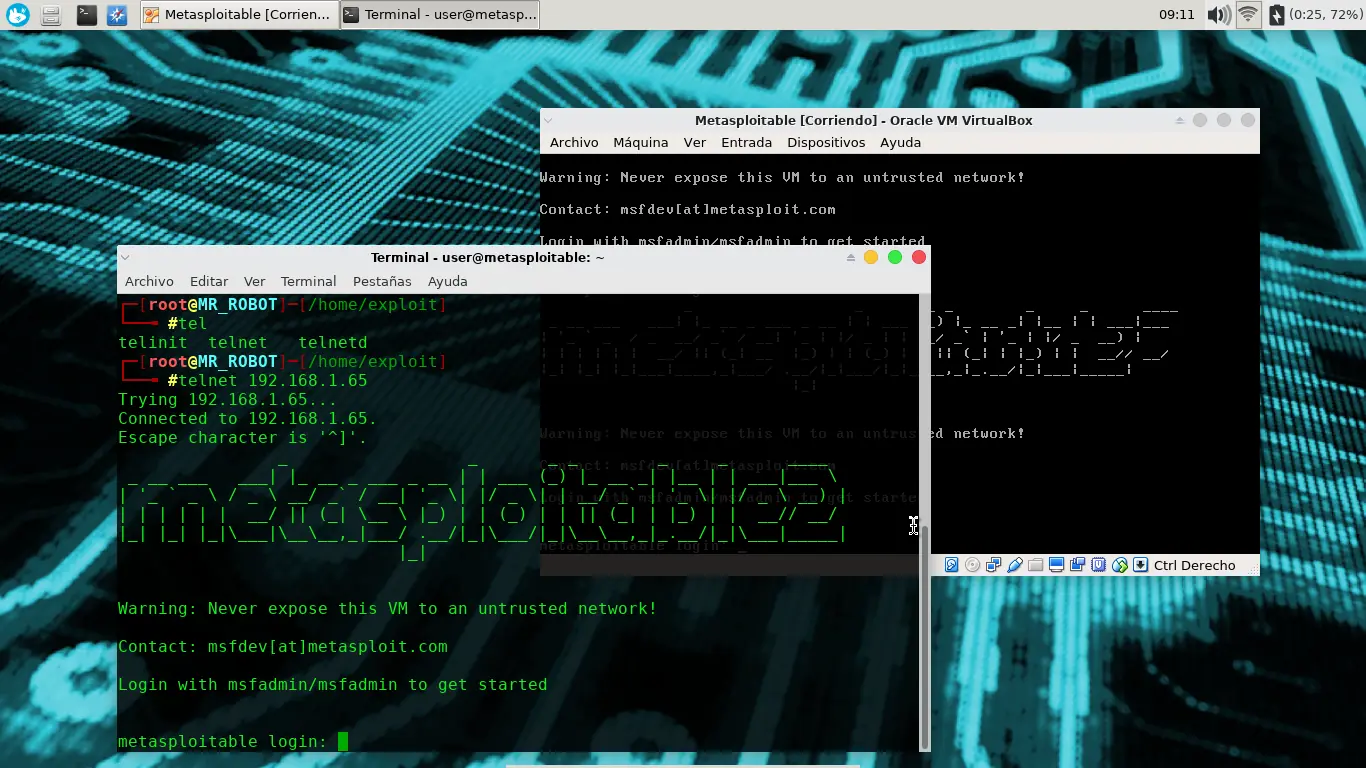Open Dispositivos menu in VirtualBox
Viewport: 1366px width, 768px height.
826,142
